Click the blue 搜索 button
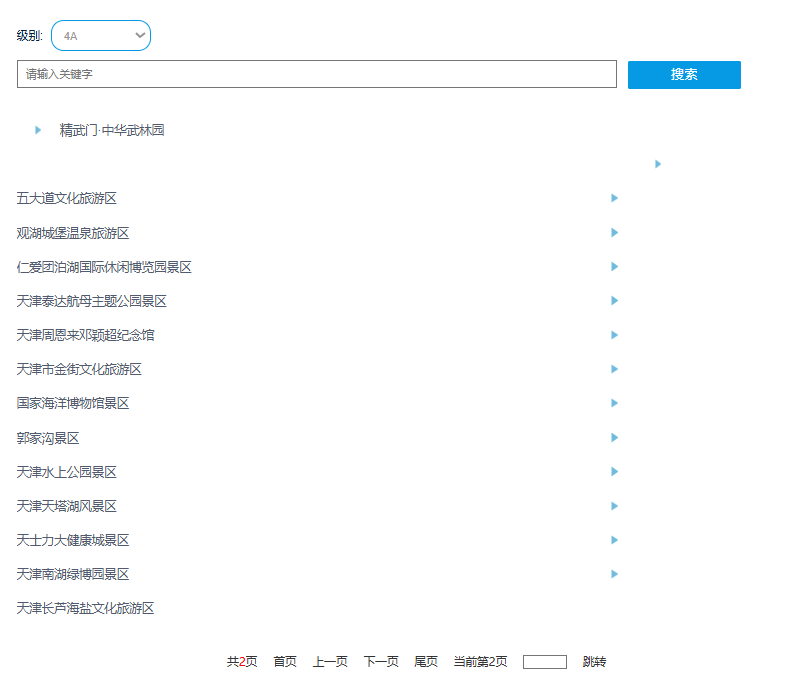 coord(684,75)
